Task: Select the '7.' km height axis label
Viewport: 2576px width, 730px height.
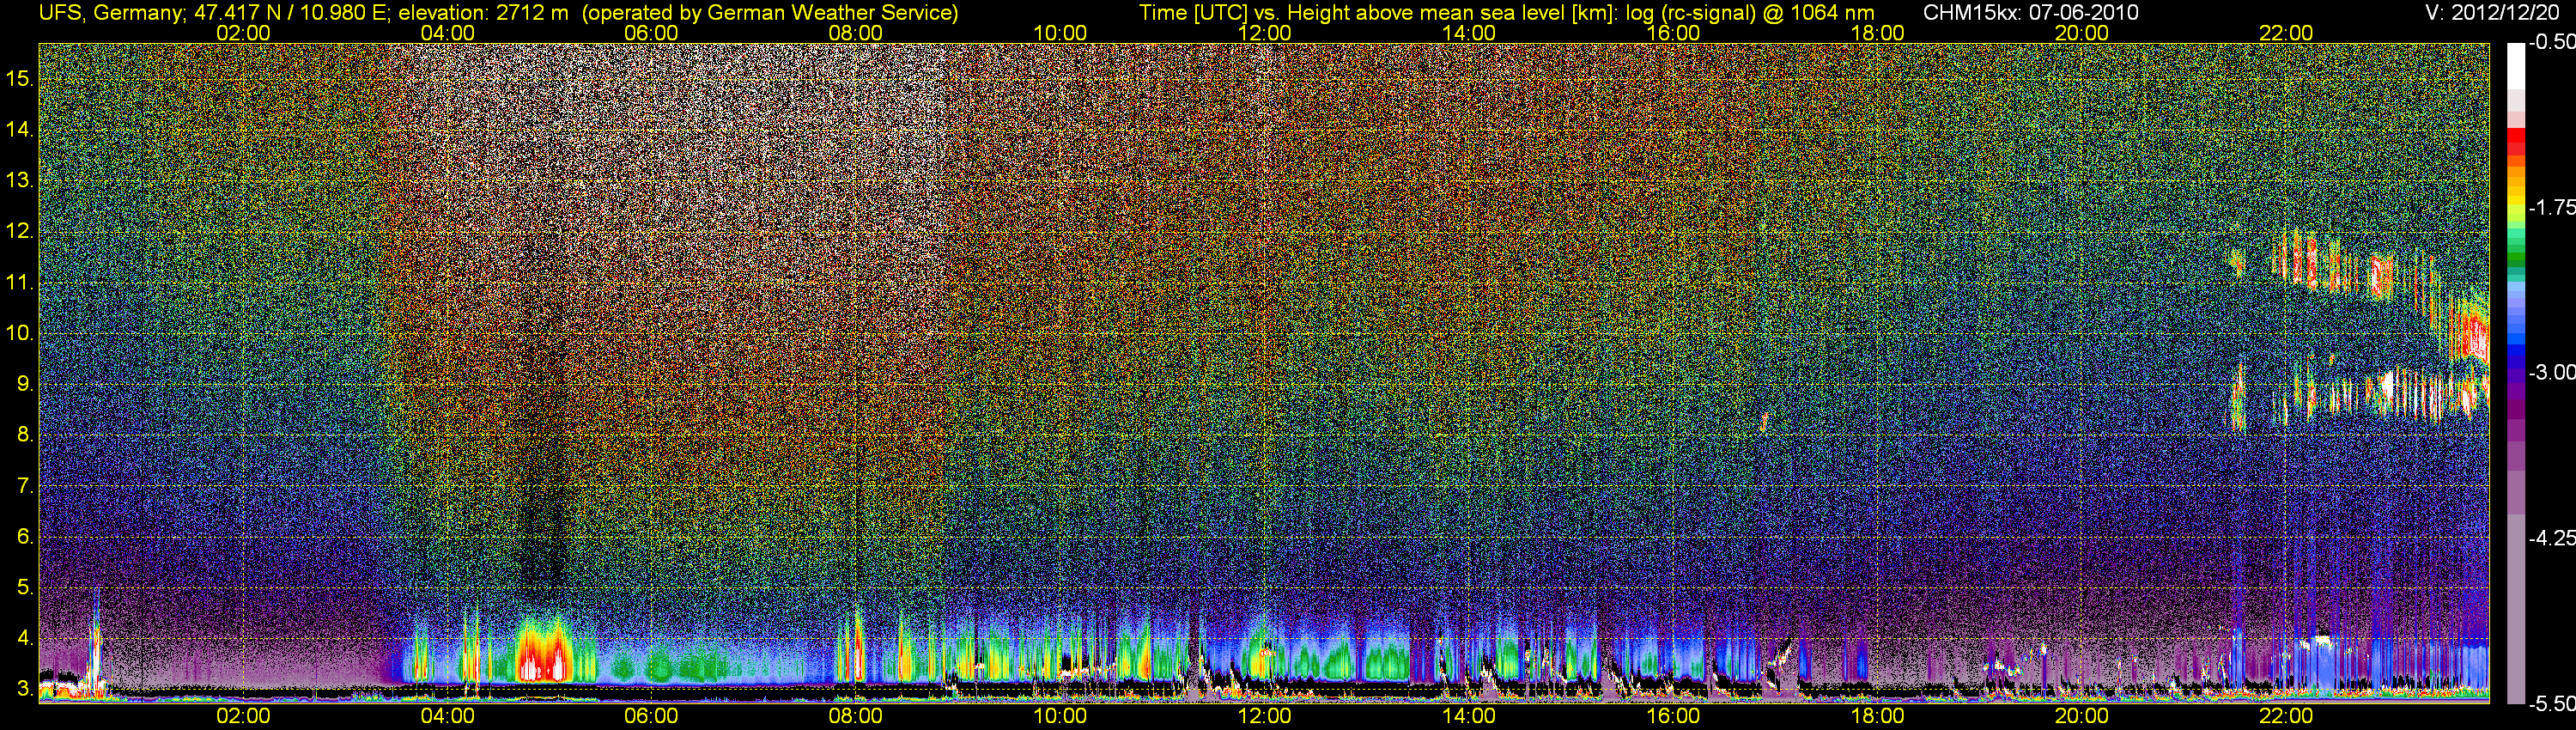Action: point(25,486)
